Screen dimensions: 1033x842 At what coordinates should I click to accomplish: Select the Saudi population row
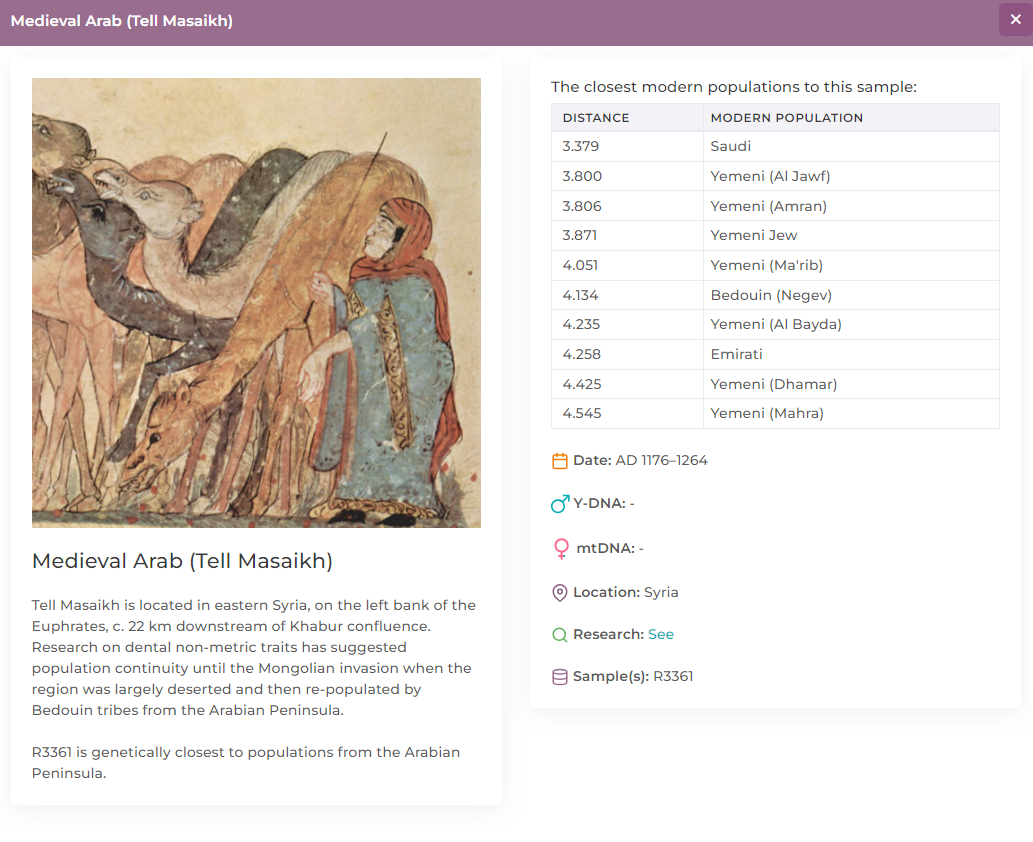pos(775,146)
